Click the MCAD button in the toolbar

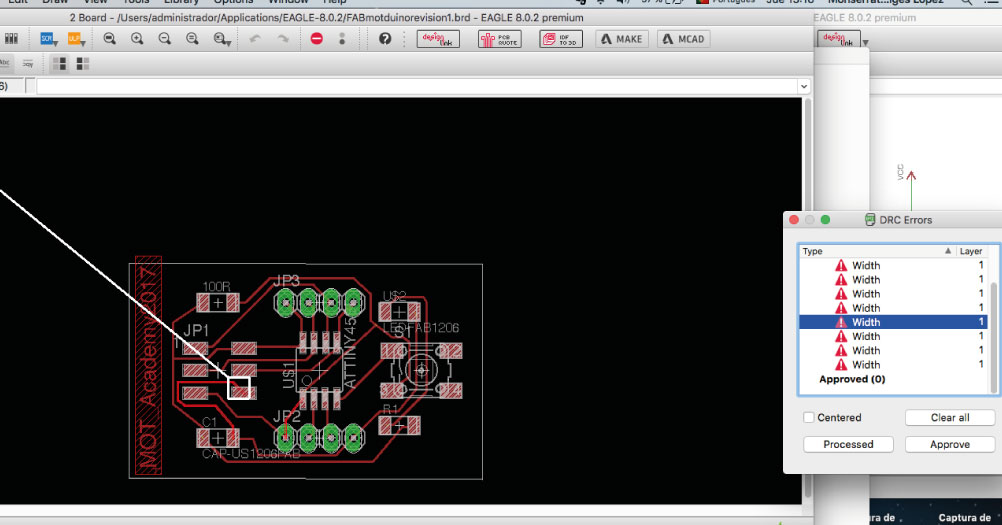(684, 39)
